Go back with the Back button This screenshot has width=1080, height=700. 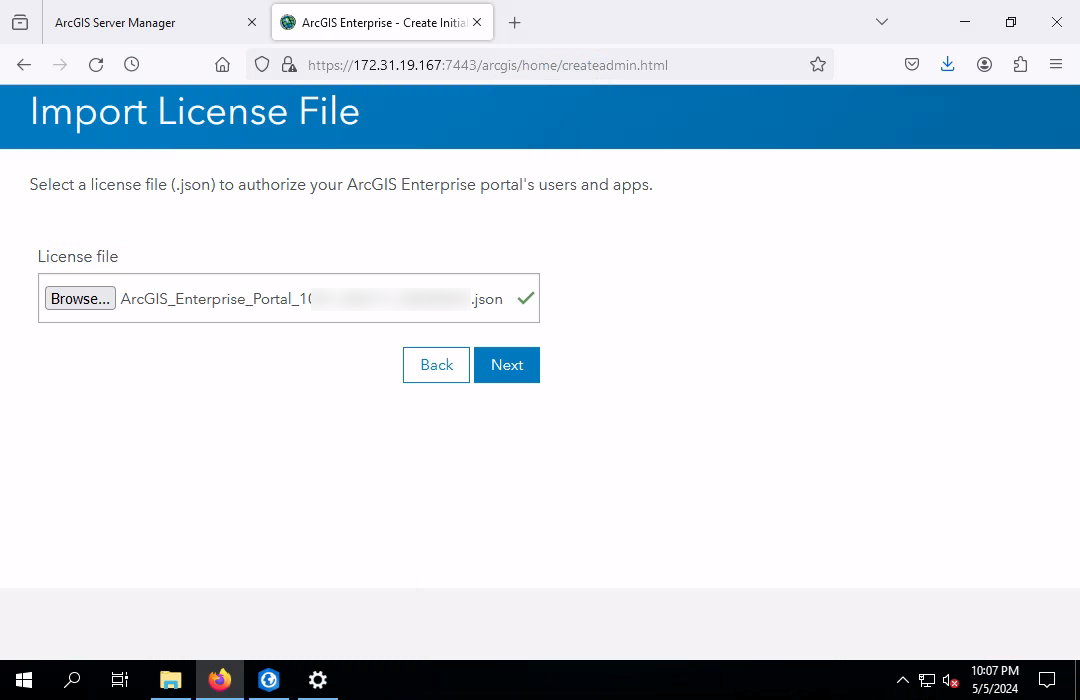[x=436, y=365]
